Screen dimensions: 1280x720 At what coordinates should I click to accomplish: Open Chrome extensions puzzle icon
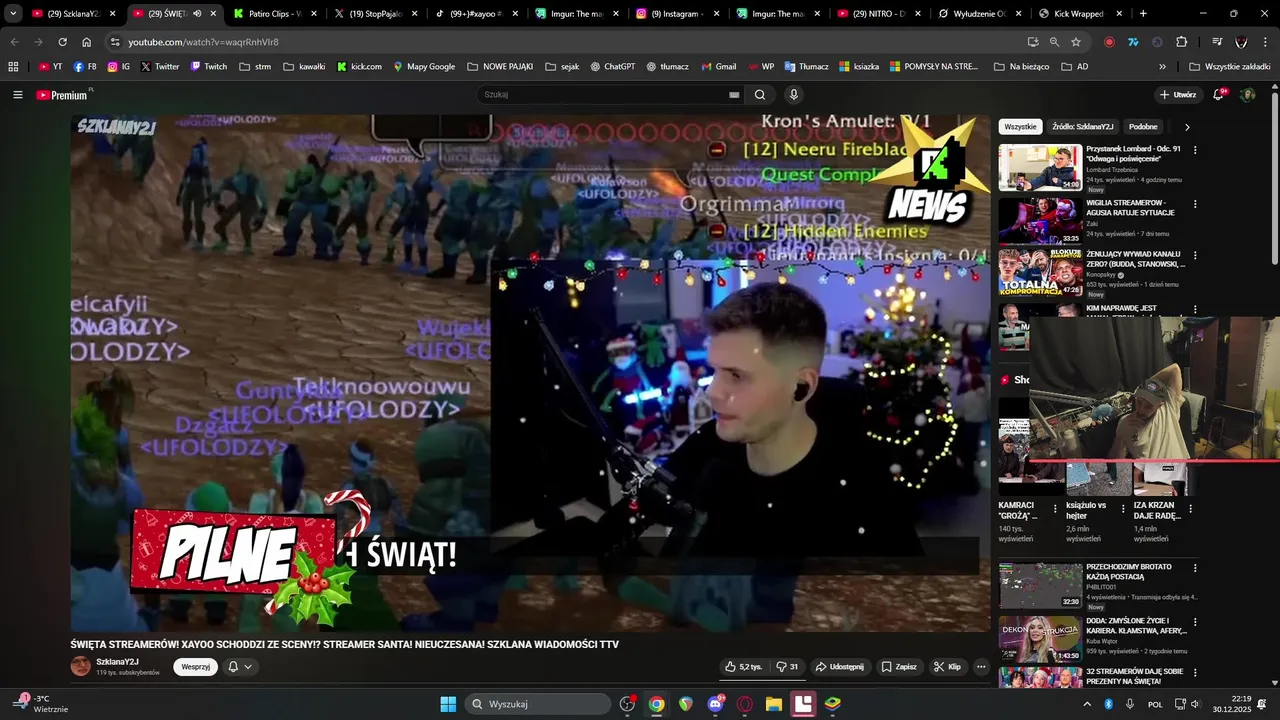point(1181,42)
